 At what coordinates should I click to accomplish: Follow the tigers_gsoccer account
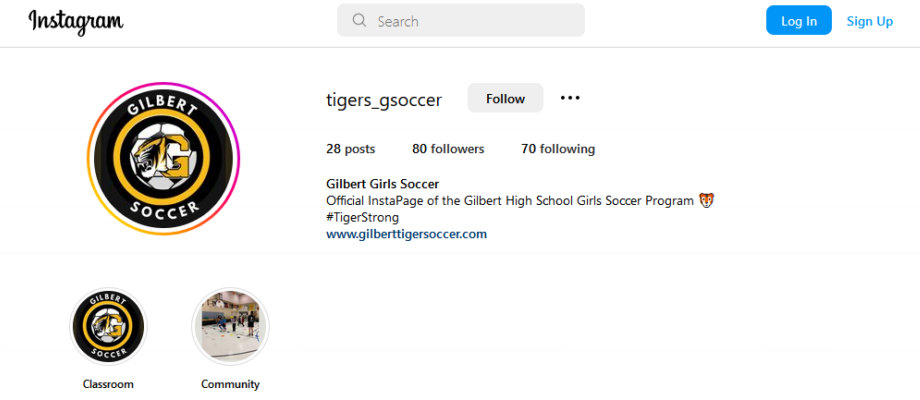[505, 98]
